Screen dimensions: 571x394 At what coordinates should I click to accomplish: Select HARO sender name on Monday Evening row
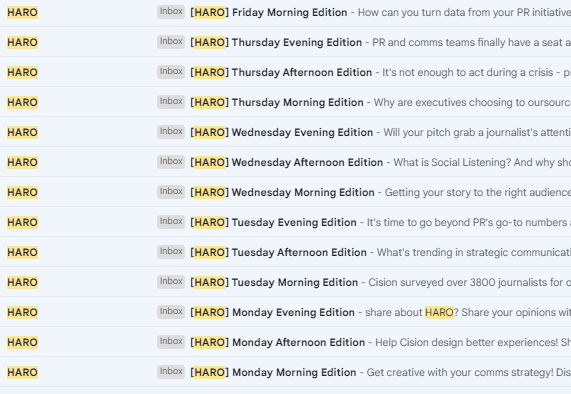(23, 312)
